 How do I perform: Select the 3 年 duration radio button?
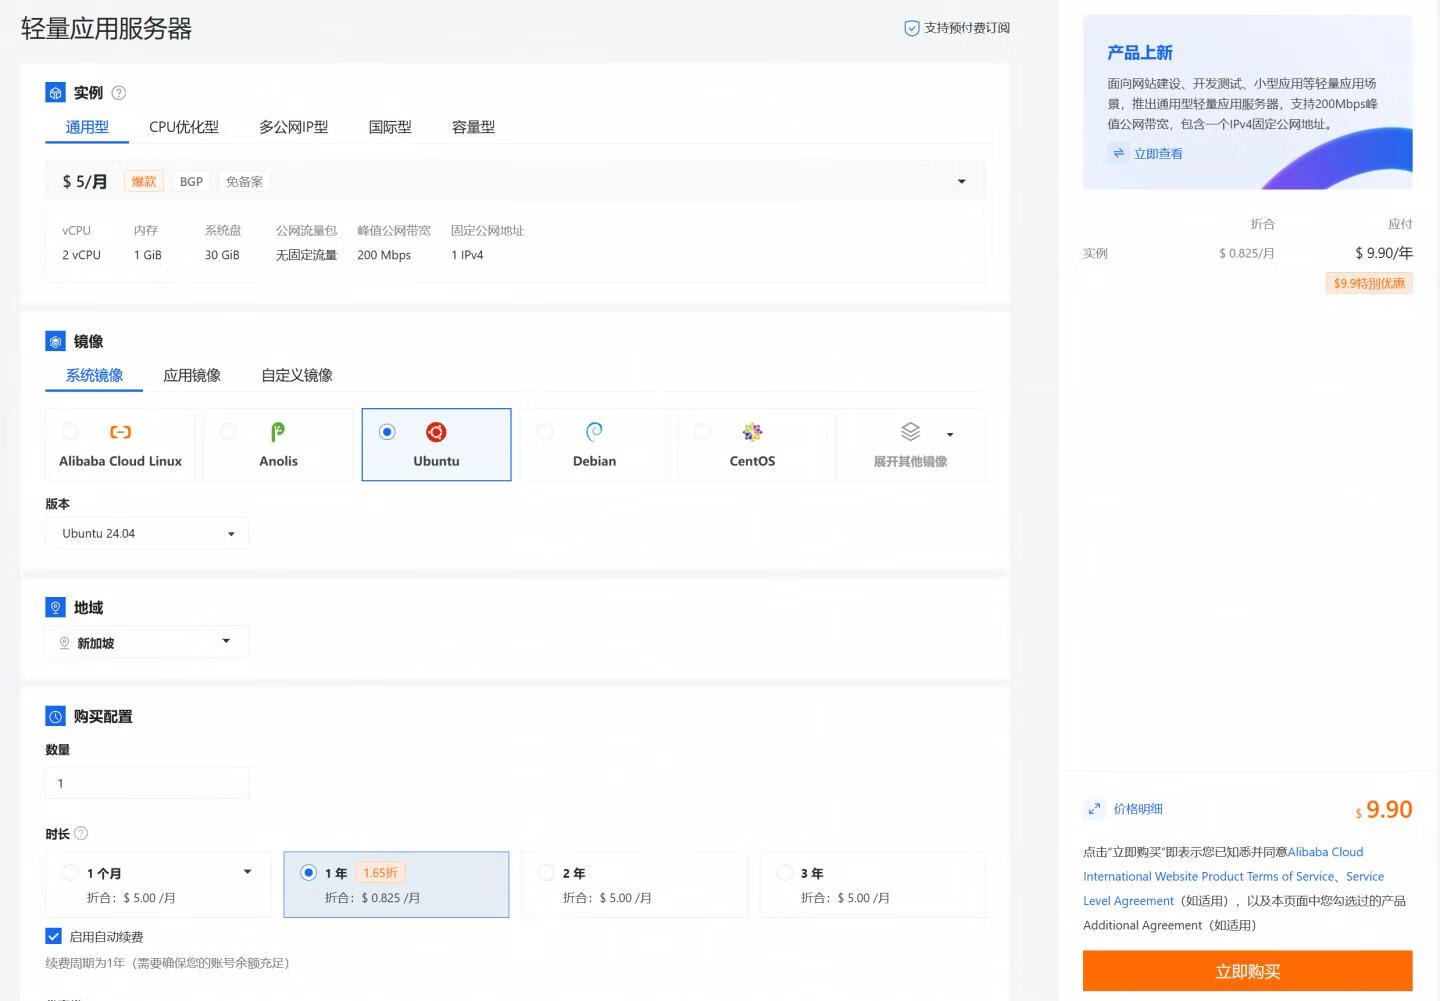tap(785, 873)
